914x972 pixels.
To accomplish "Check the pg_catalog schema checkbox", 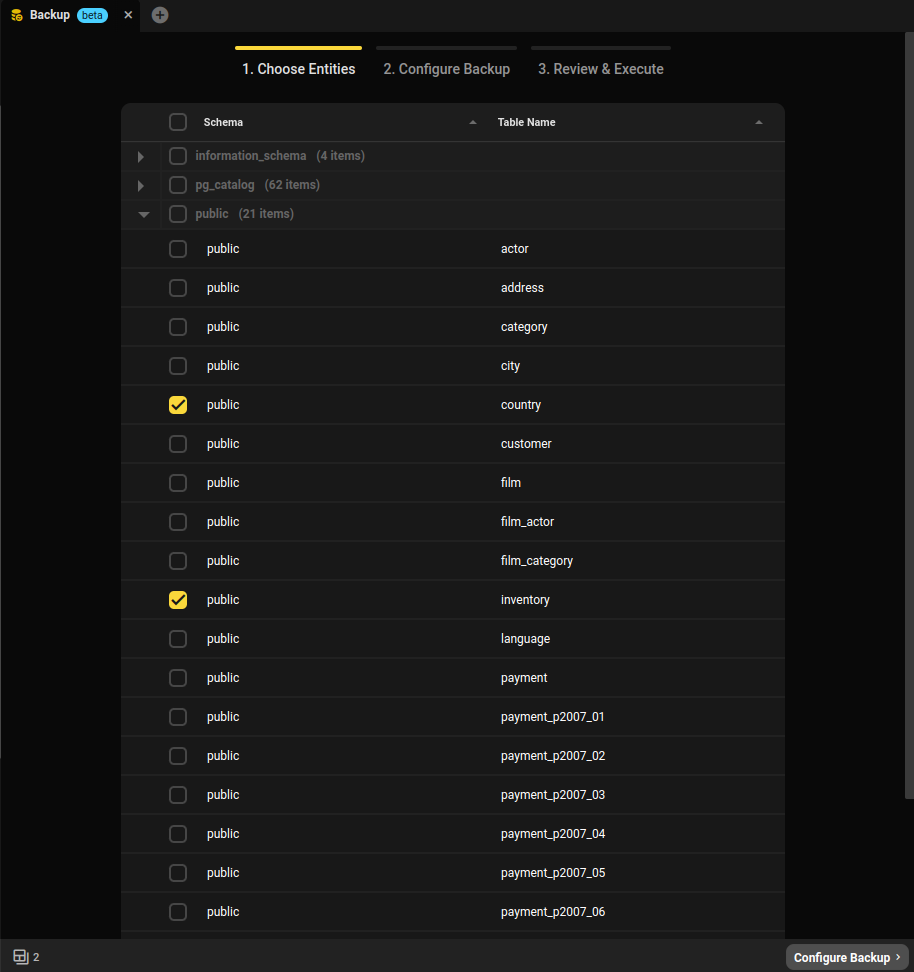I will [177, 184].
